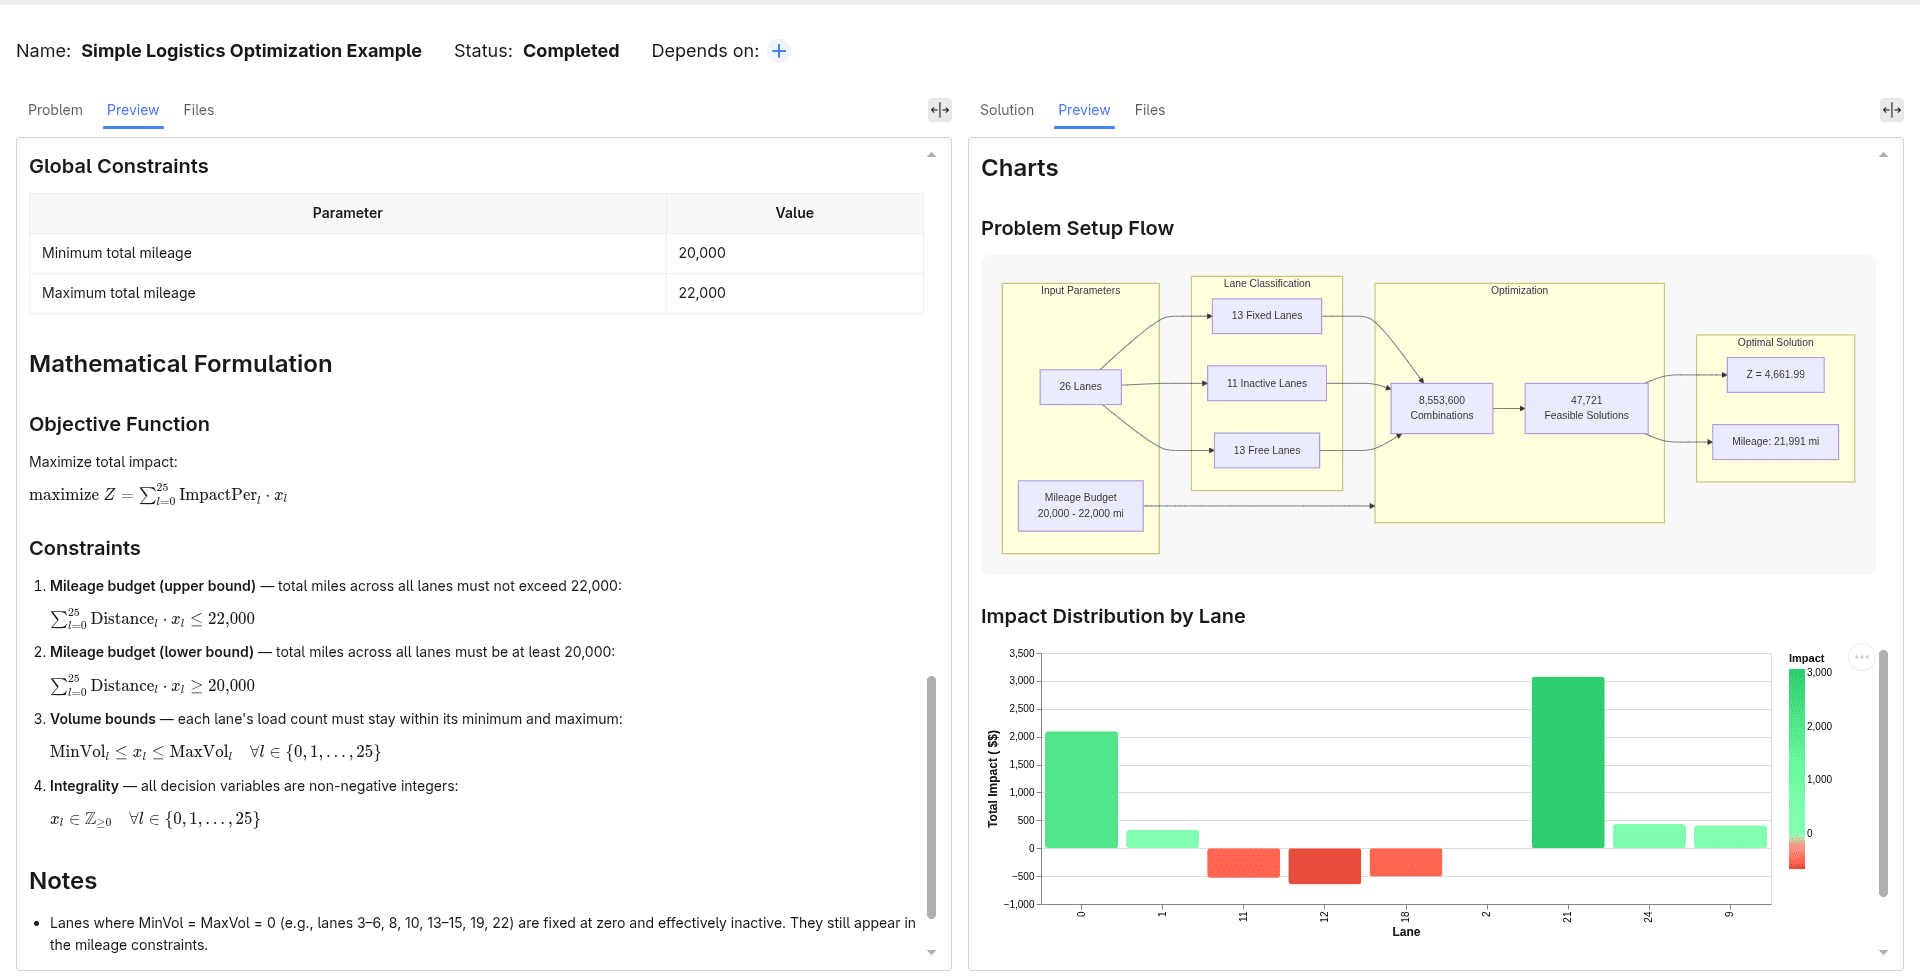Open the Files tab in the left panel
The height and width of the screenshot is (978, 1920).
pyautogui.click(x=199, y=110)
